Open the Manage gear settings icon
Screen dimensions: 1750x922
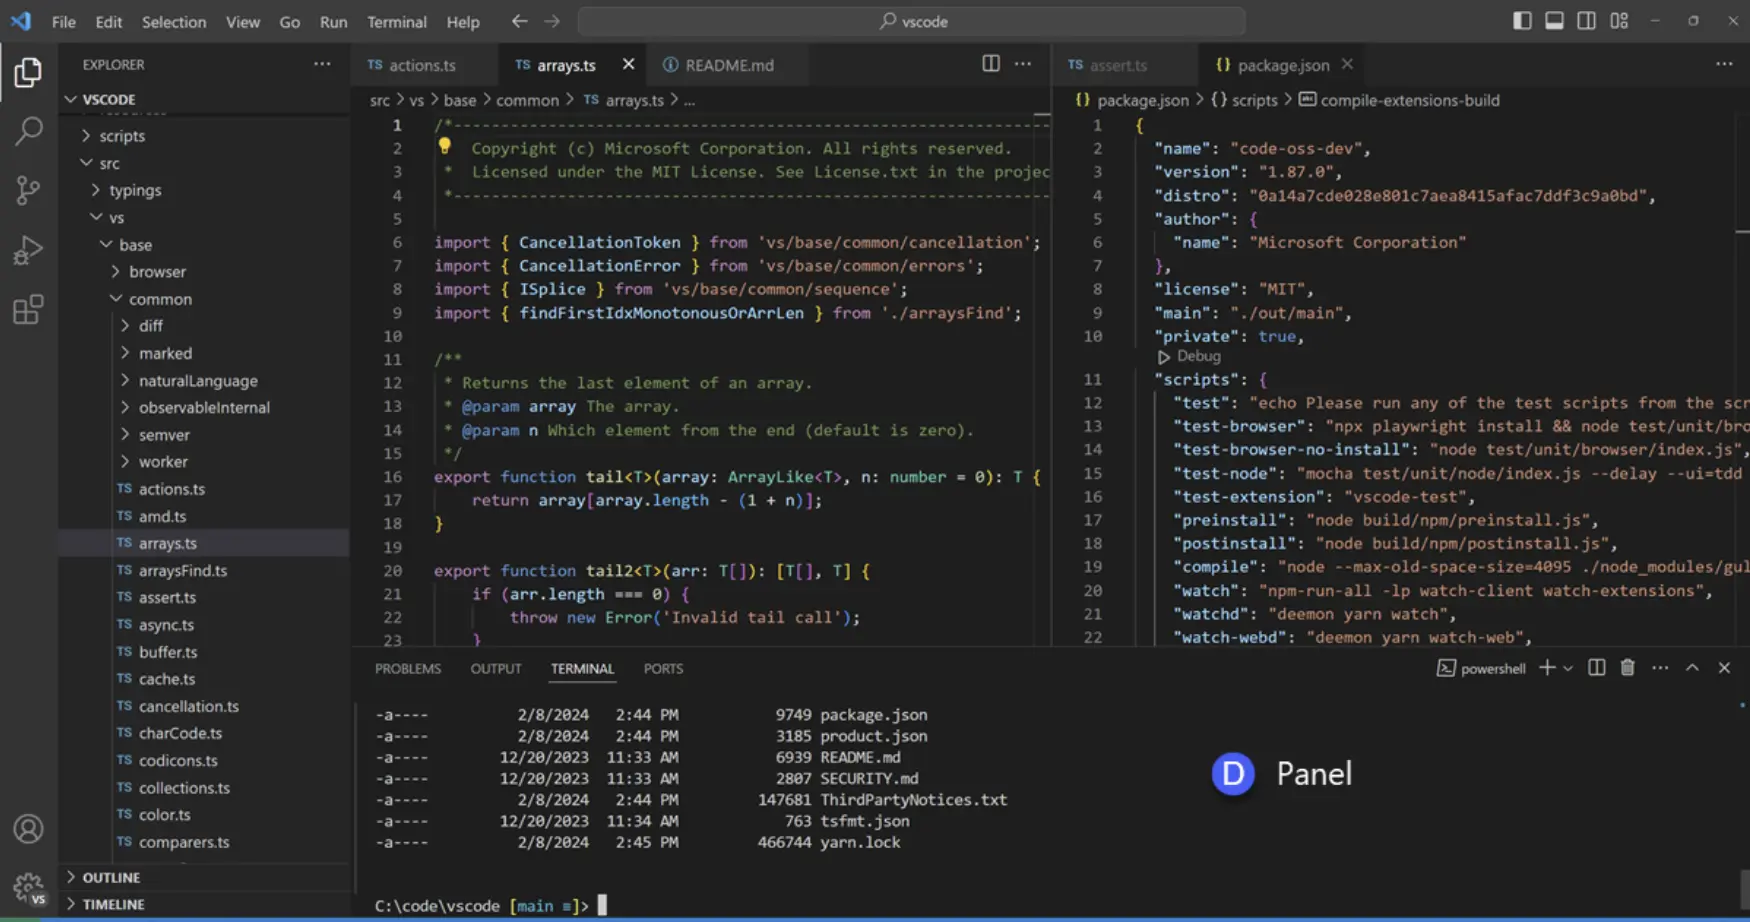[29, 887]
